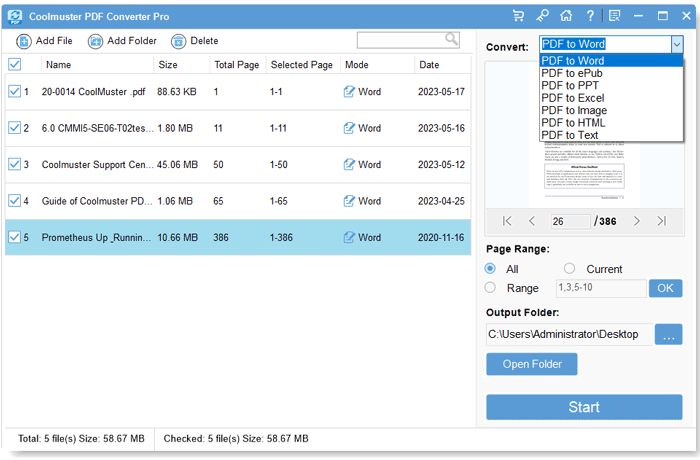Click Word mode icon for 6.0 CMMI5 file
The image size is (700, 460).
[x=349, y=128]
